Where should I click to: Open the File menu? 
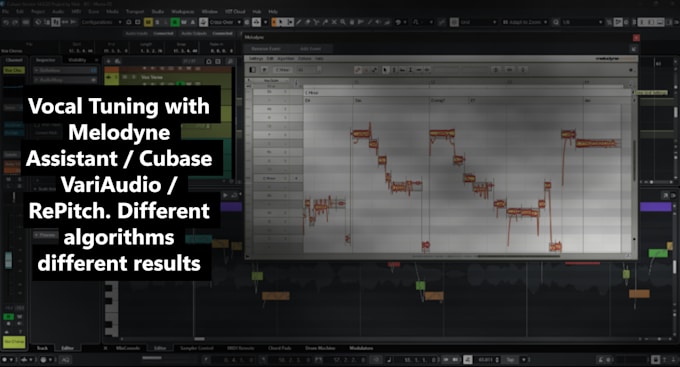coord(6,12)
